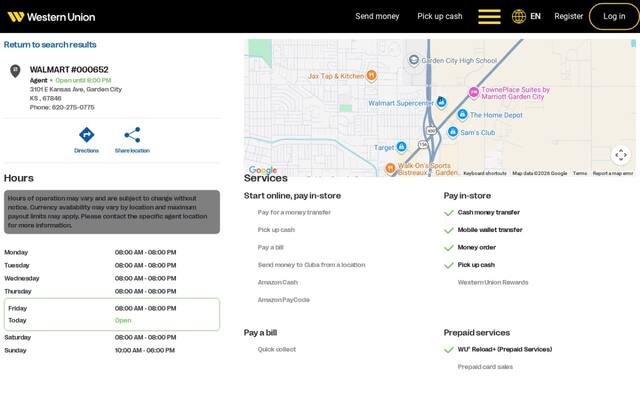
Task: Open Pick up cash in top navigation
Action: click(x=440, y=16)
